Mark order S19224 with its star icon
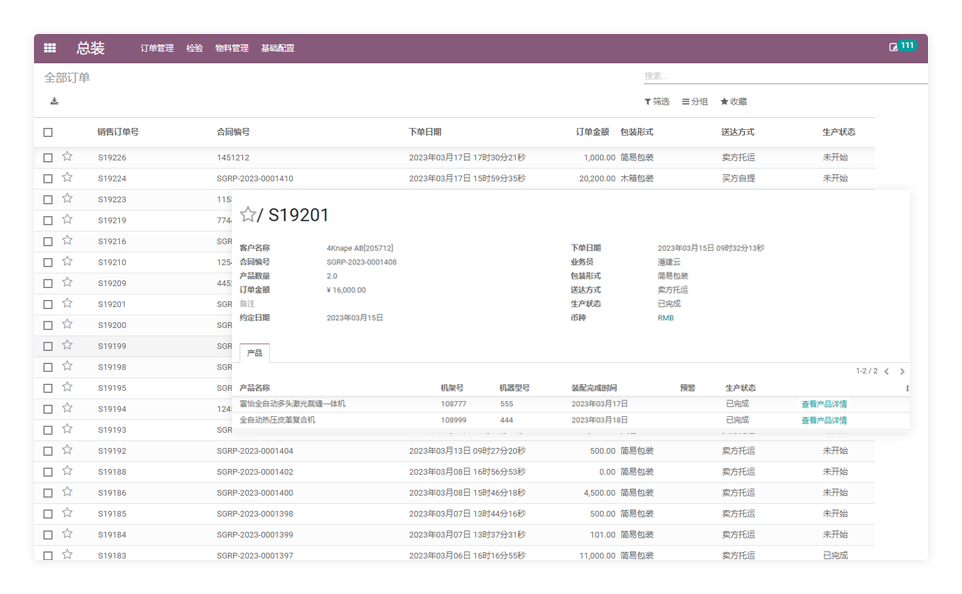 67,178
